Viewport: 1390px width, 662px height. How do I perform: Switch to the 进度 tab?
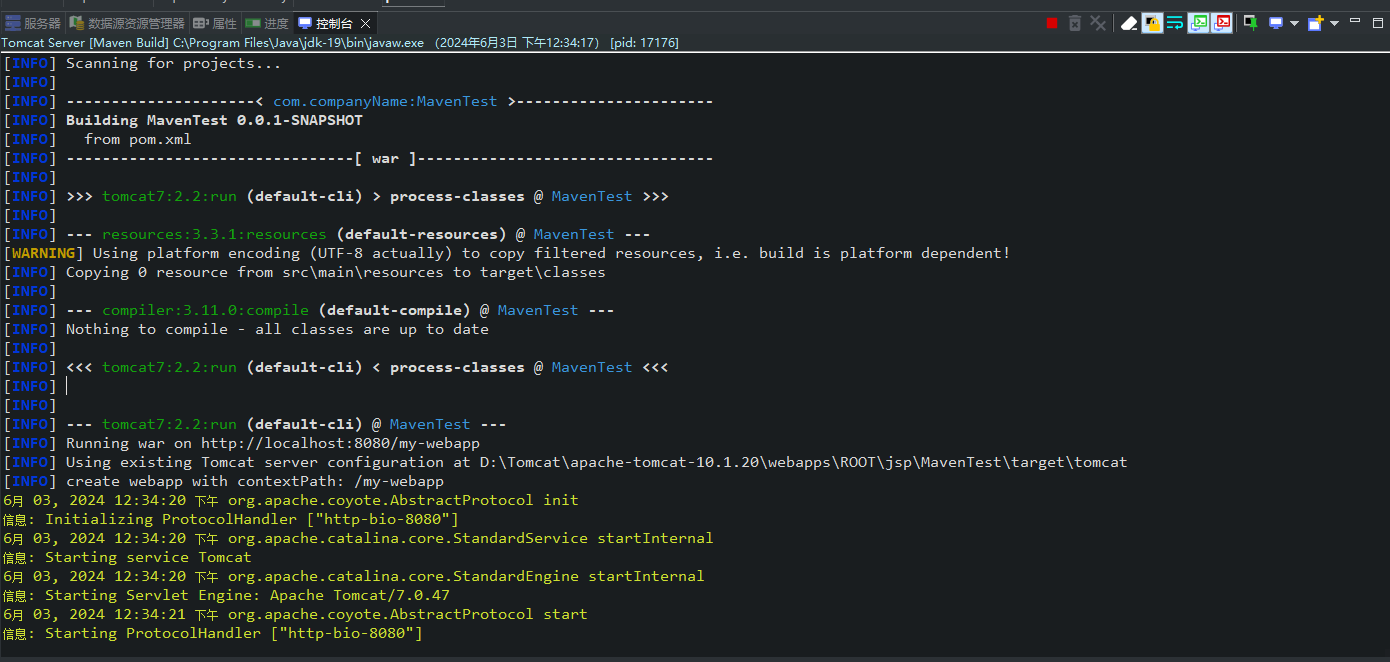268,23
